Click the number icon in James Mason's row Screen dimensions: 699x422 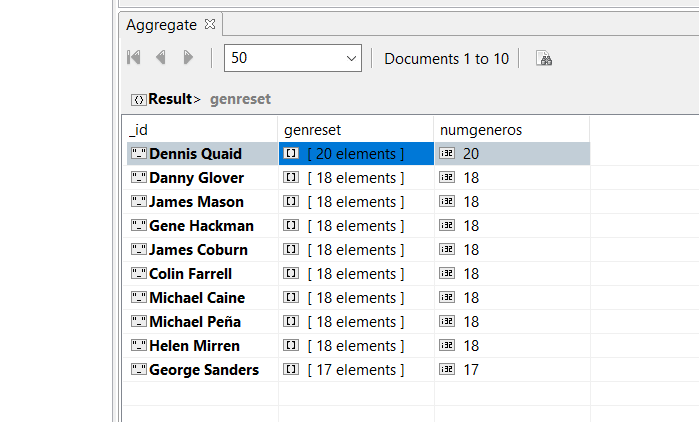[x=447, y=202]
